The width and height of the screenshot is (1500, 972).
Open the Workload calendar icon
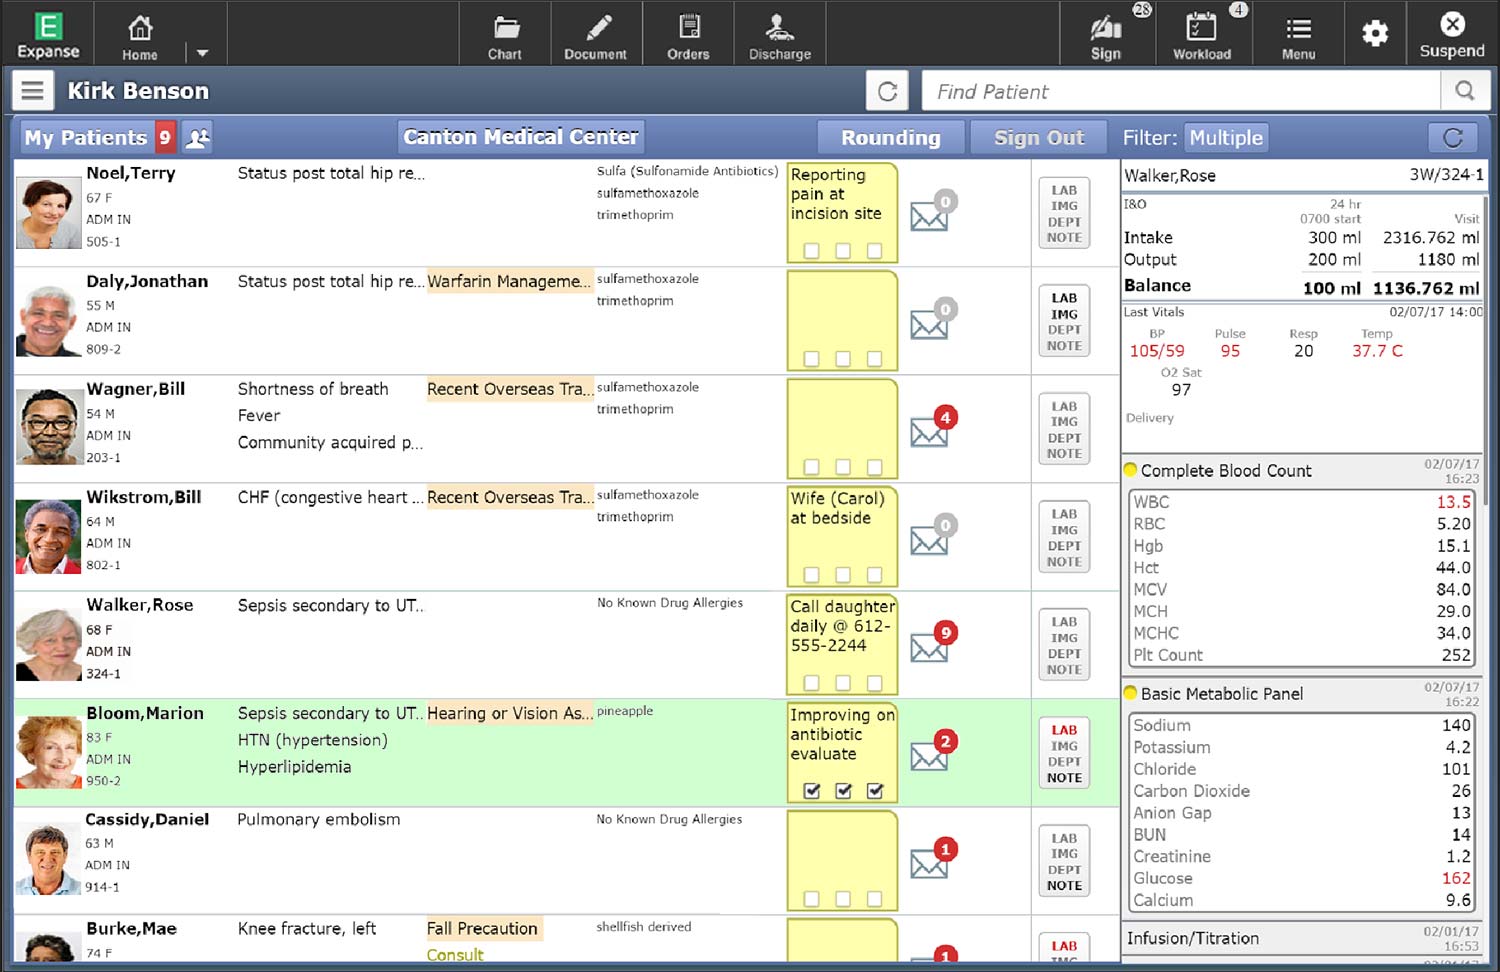[1202, 35]
